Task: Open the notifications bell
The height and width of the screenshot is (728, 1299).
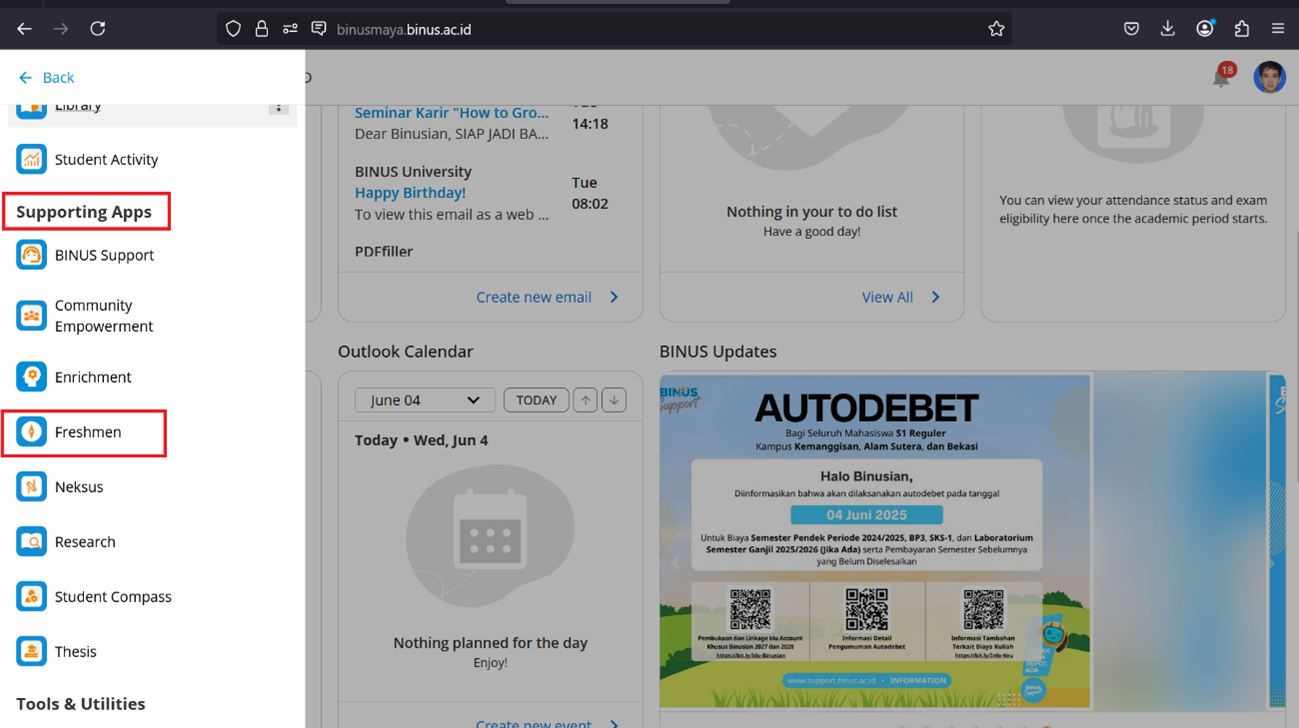Action: tap(1222, 77)
